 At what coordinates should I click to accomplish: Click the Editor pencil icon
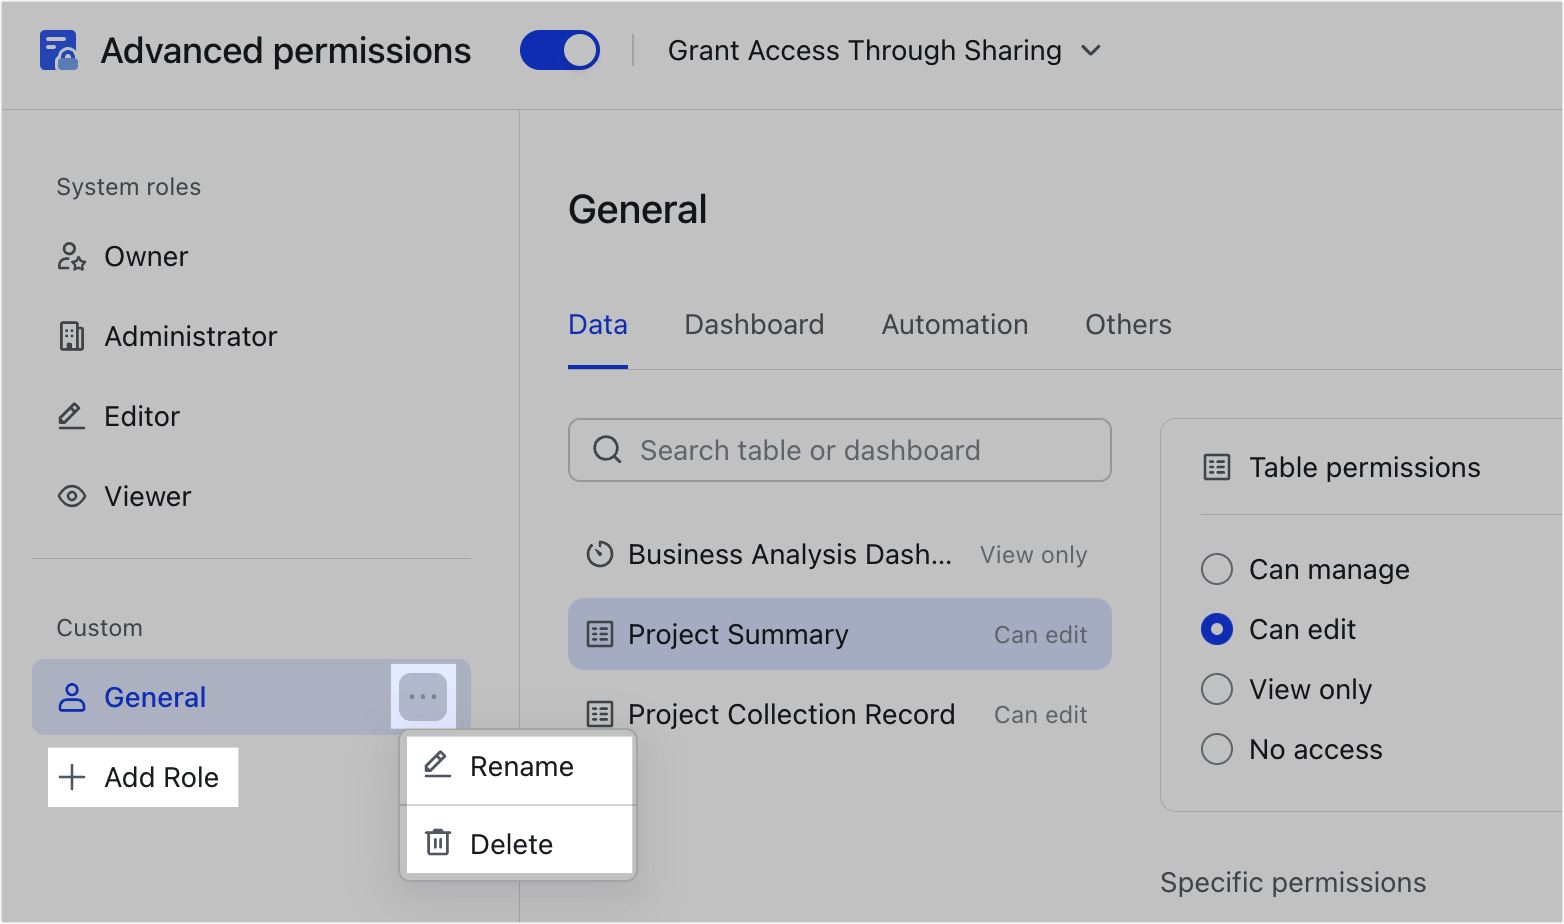(70, 416)
